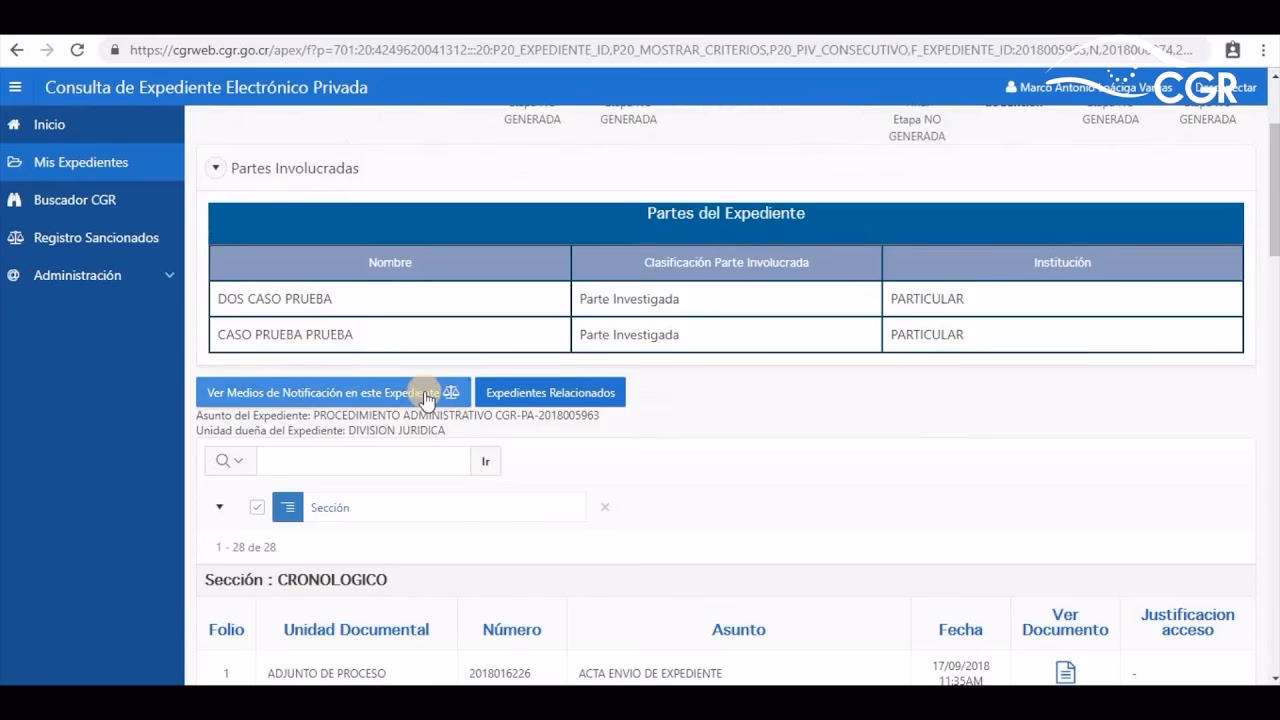Screen dimensions: 1280x720
Task: Click the Section control break icon
Action: pos(288,507)
